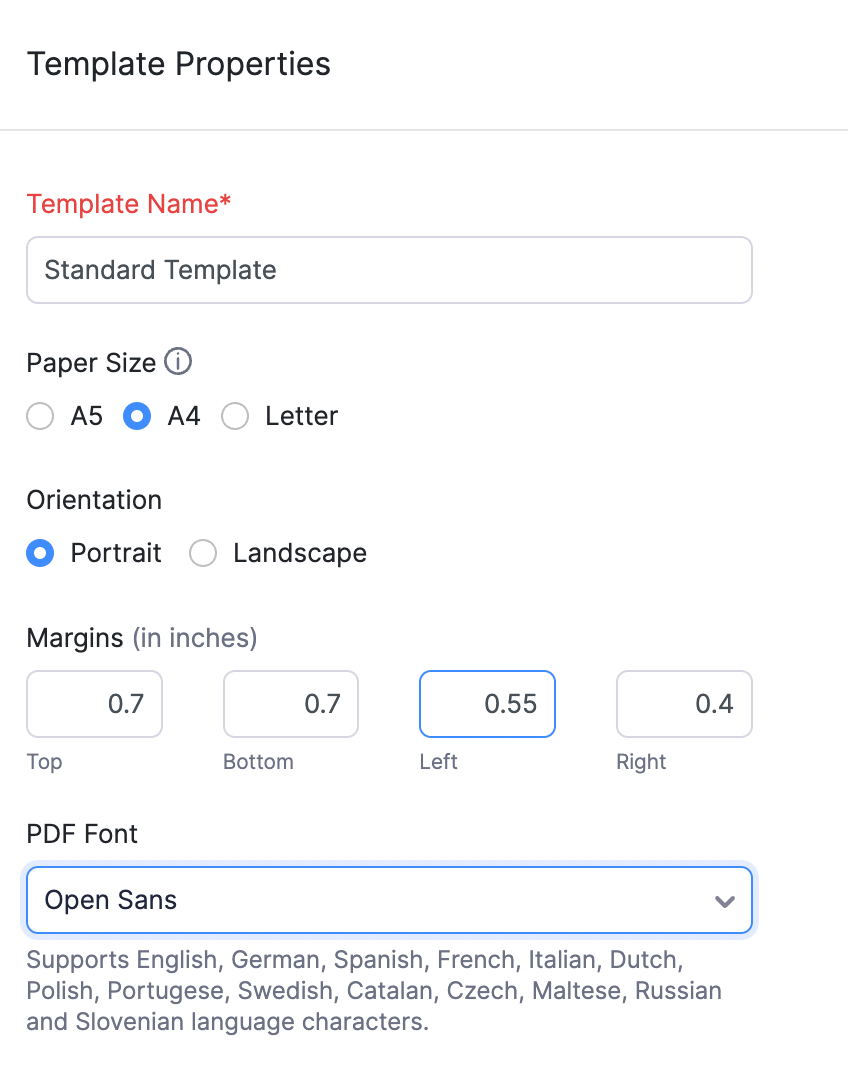The height and width of the screenshot is (1084, 848).
Task: Expand the font selector chevron
Action: 724,901
